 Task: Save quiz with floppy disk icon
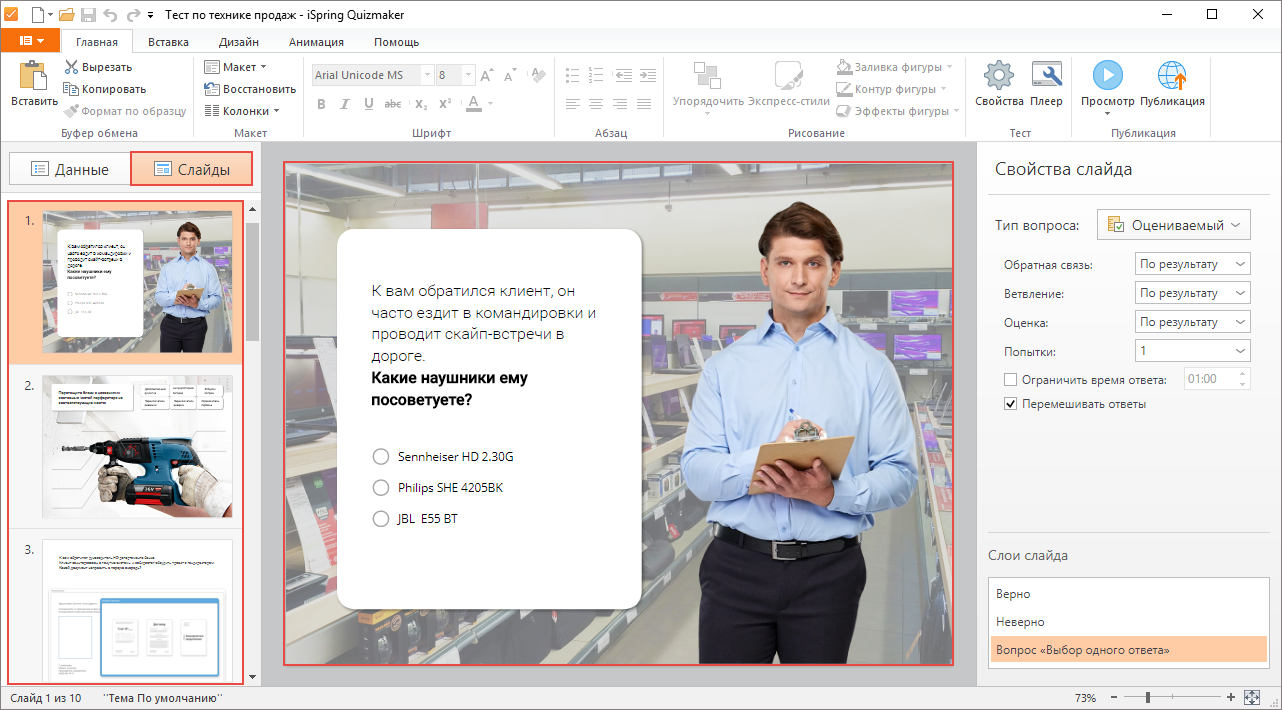click(88, 14)
